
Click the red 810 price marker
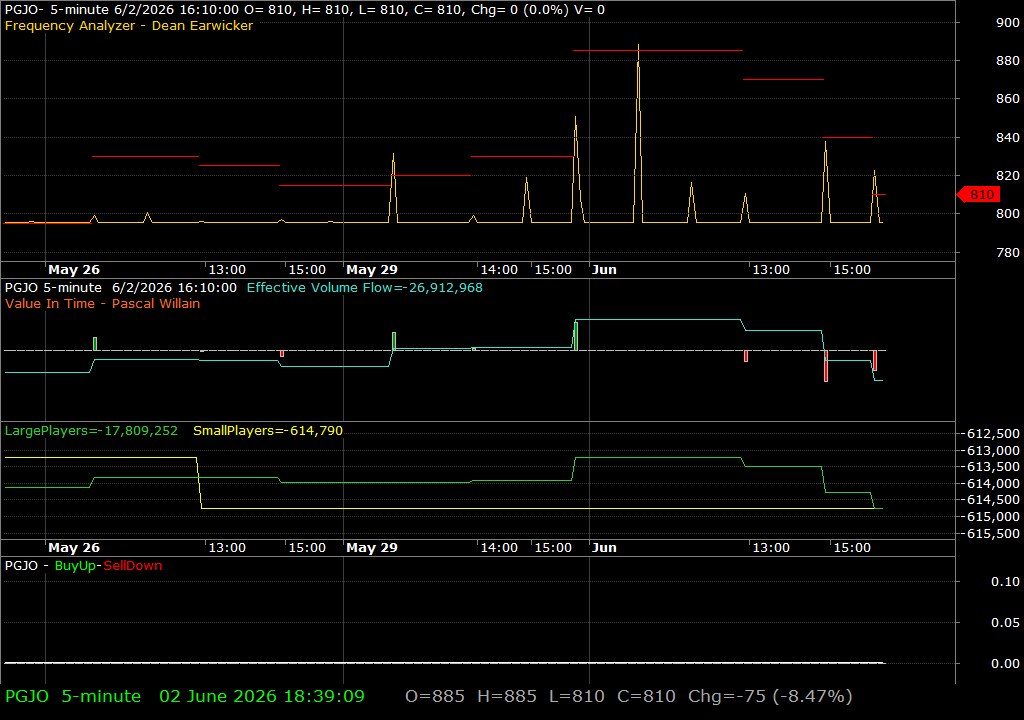pos(978,195)
